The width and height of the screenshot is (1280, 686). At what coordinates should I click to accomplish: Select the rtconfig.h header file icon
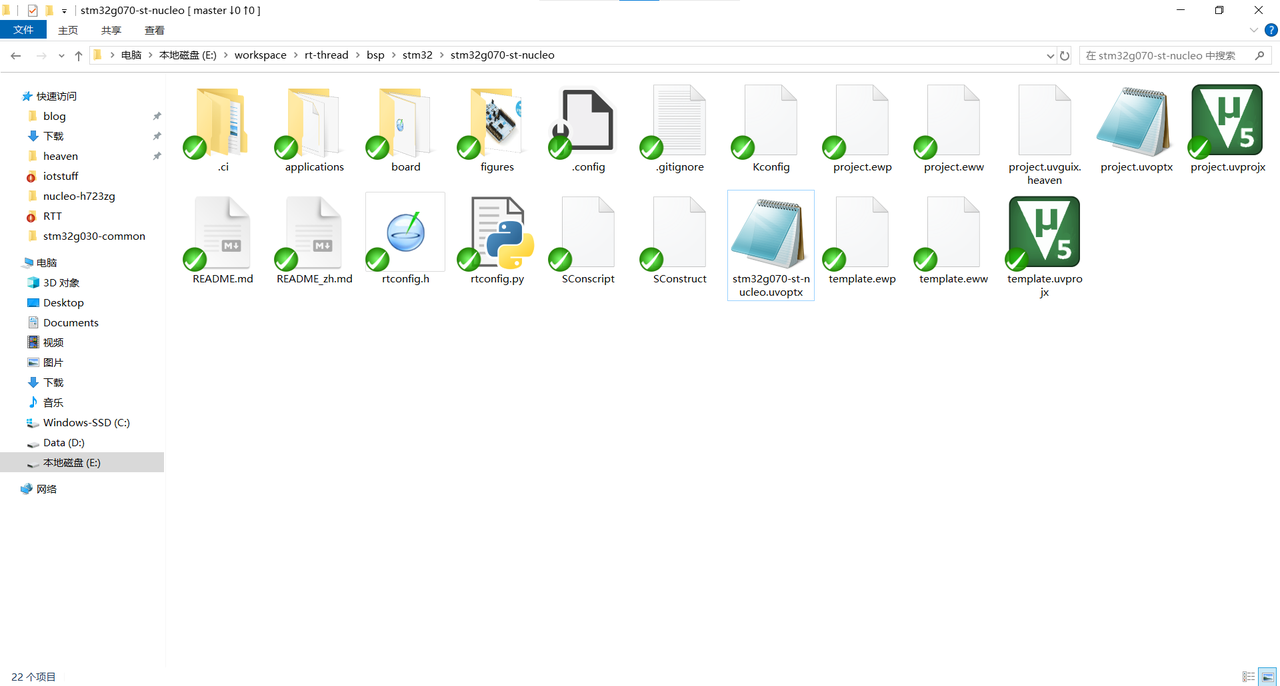pyautogui.click(x=405, y=234)
